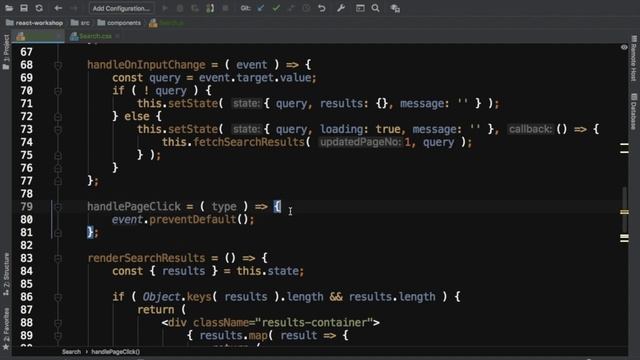Click the components breadcrumb folder
The width and height of the screenshot is (640, 360).
pyautogui.click(x=119, y=23)
